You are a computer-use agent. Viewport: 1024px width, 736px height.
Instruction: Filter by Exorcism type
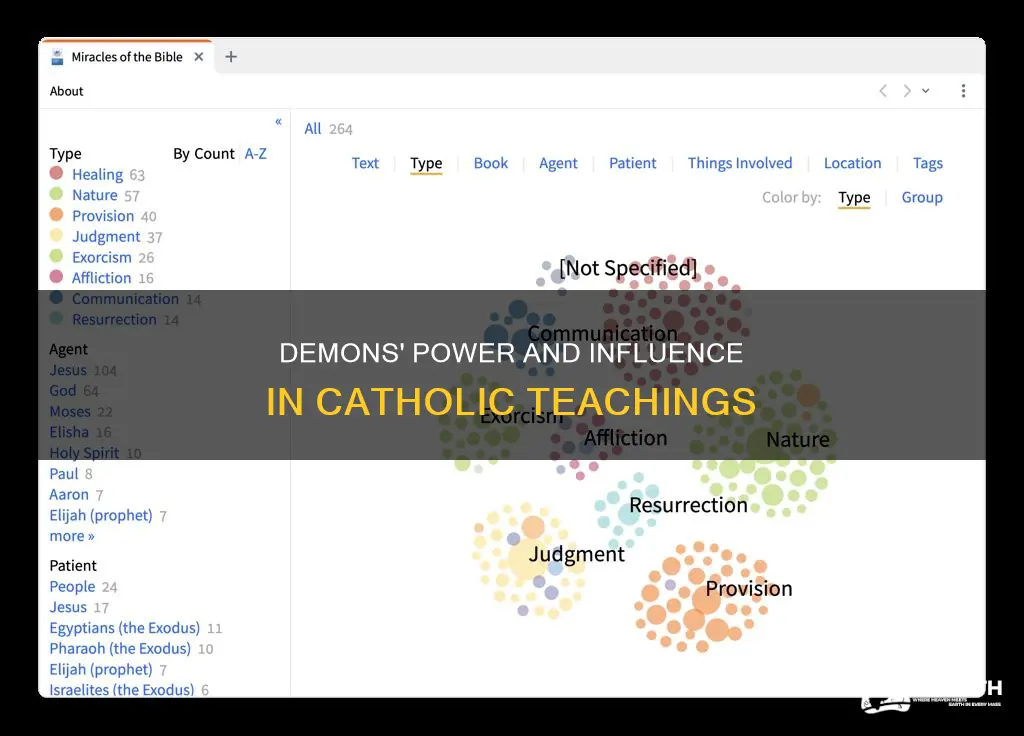tap(102, 257)
